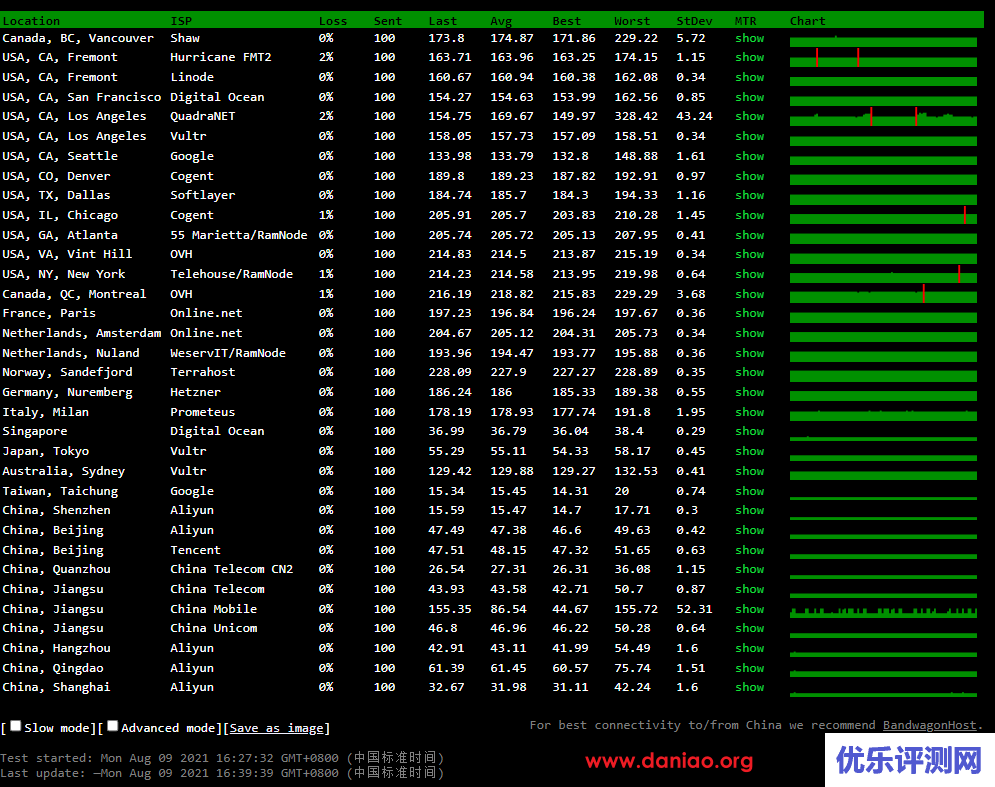Show MTR for Fremont Hurricane FMT2
995x787 pixels.
coord(749,57)
